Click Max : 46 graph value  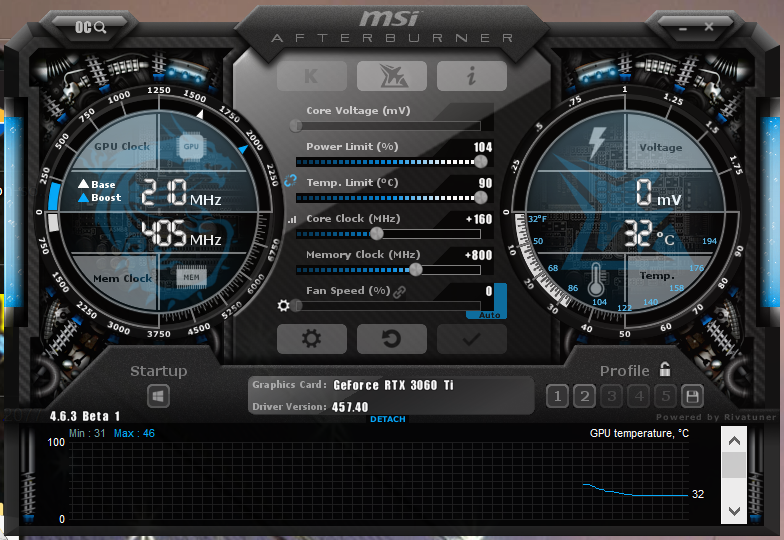(134, 434)
